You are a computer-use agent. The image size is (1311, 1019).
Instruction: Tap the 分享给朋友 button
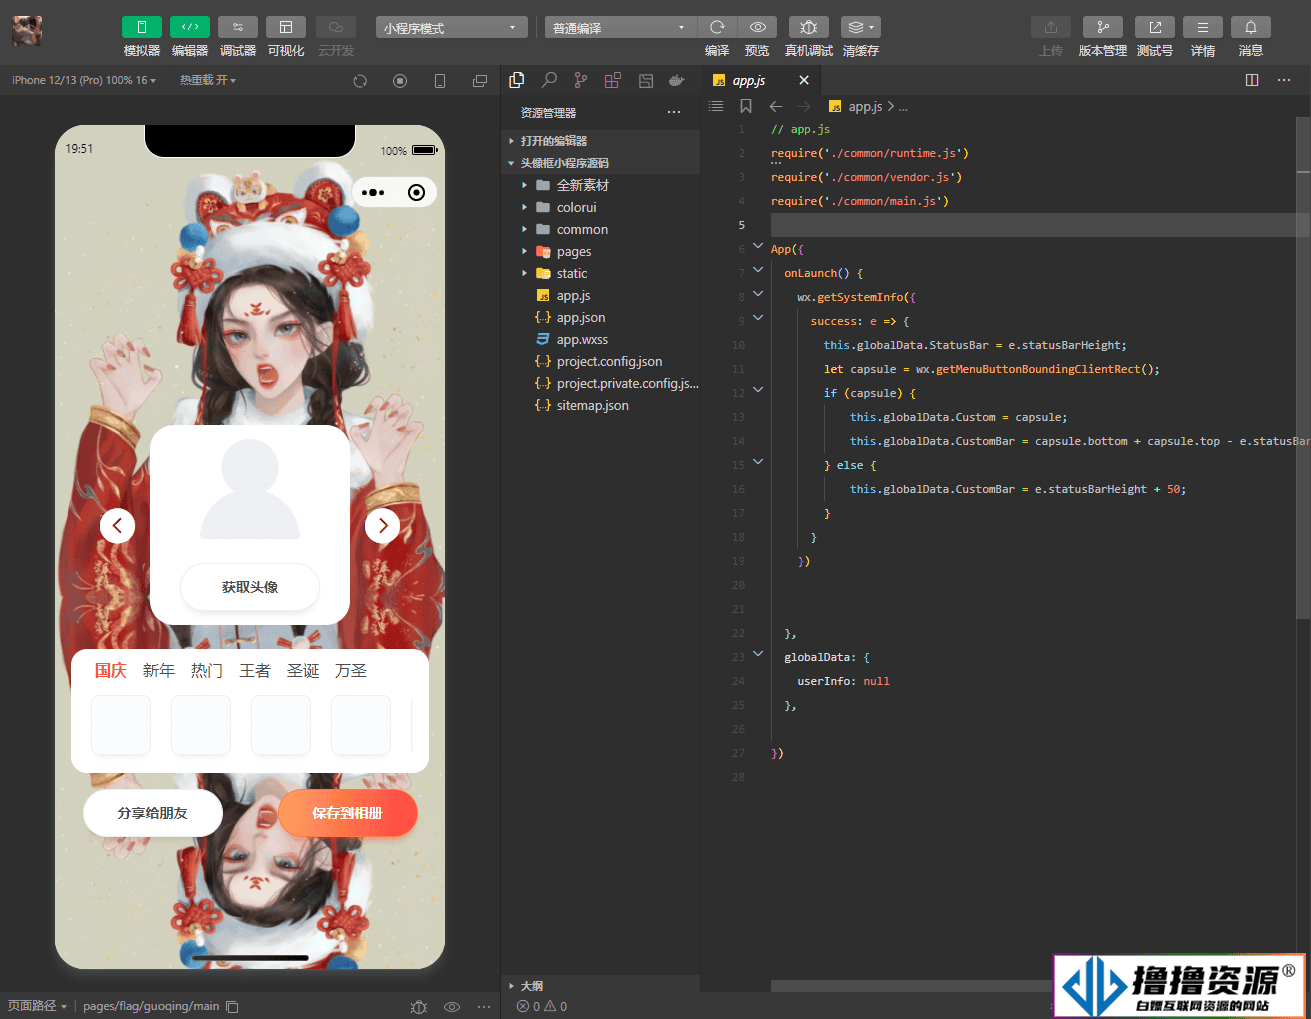pyautogui.click(x=153, y=813)
